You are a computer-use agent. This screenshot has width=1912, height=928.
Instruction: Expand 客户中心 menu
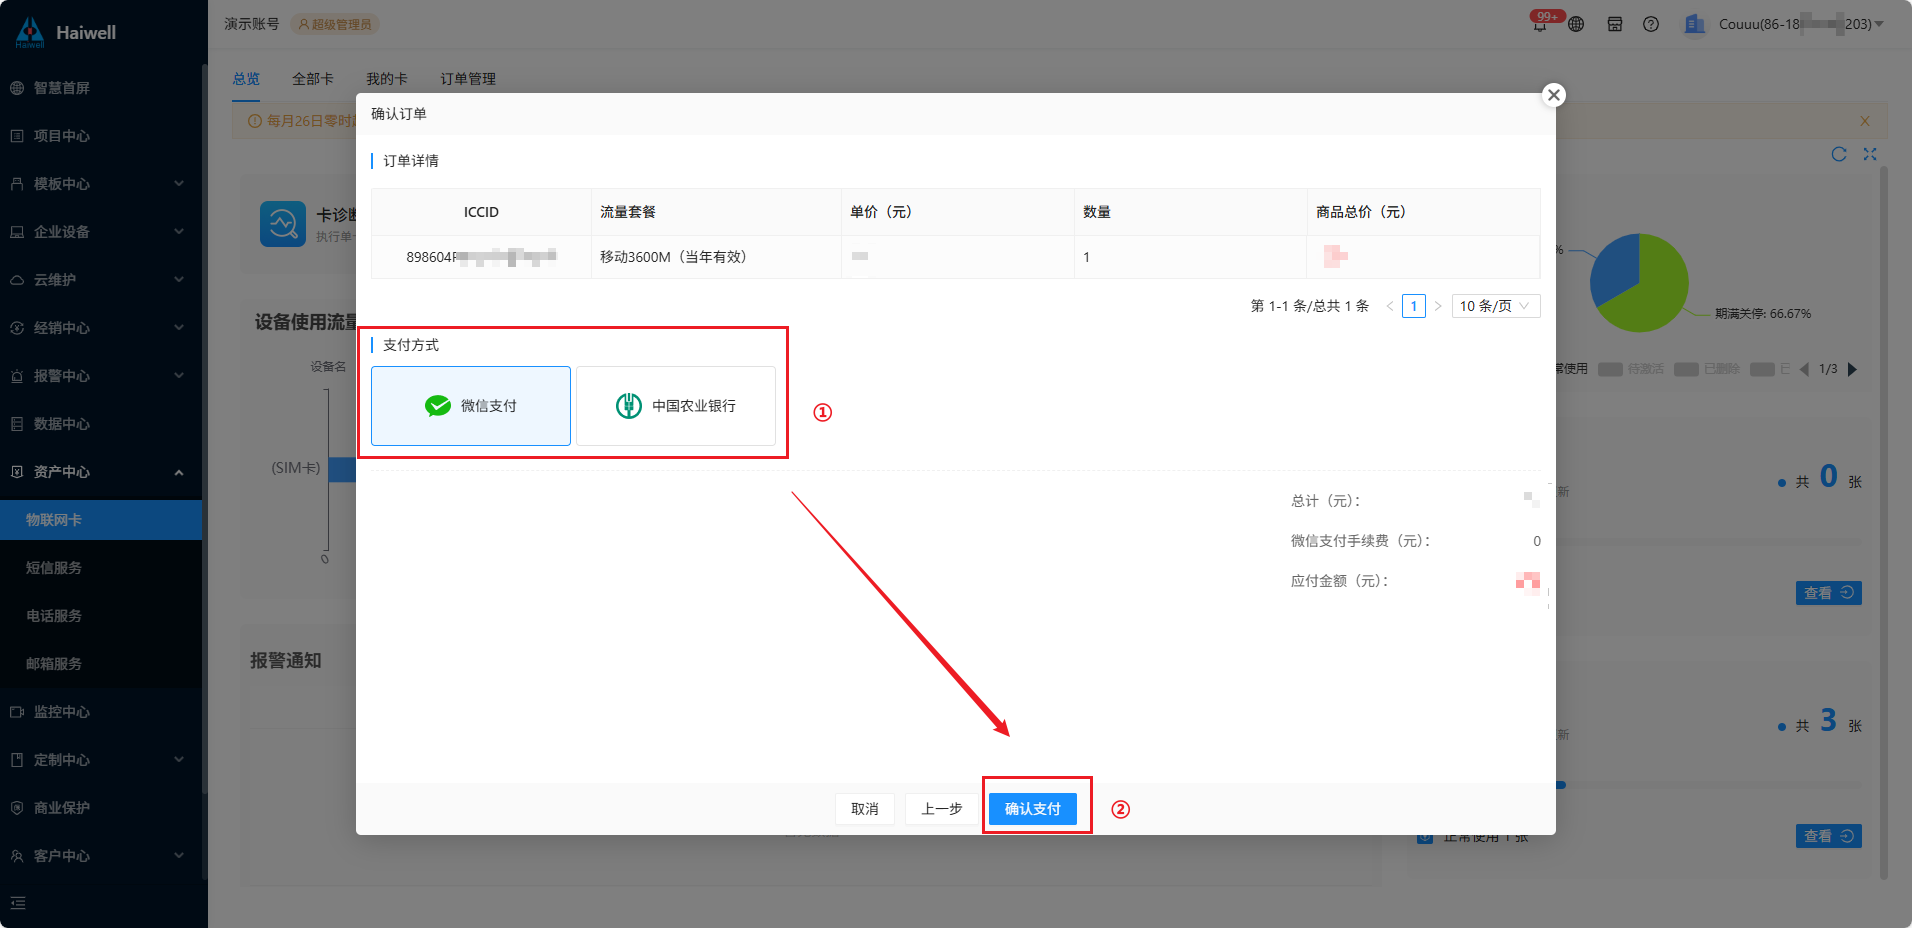click(101, 856)
